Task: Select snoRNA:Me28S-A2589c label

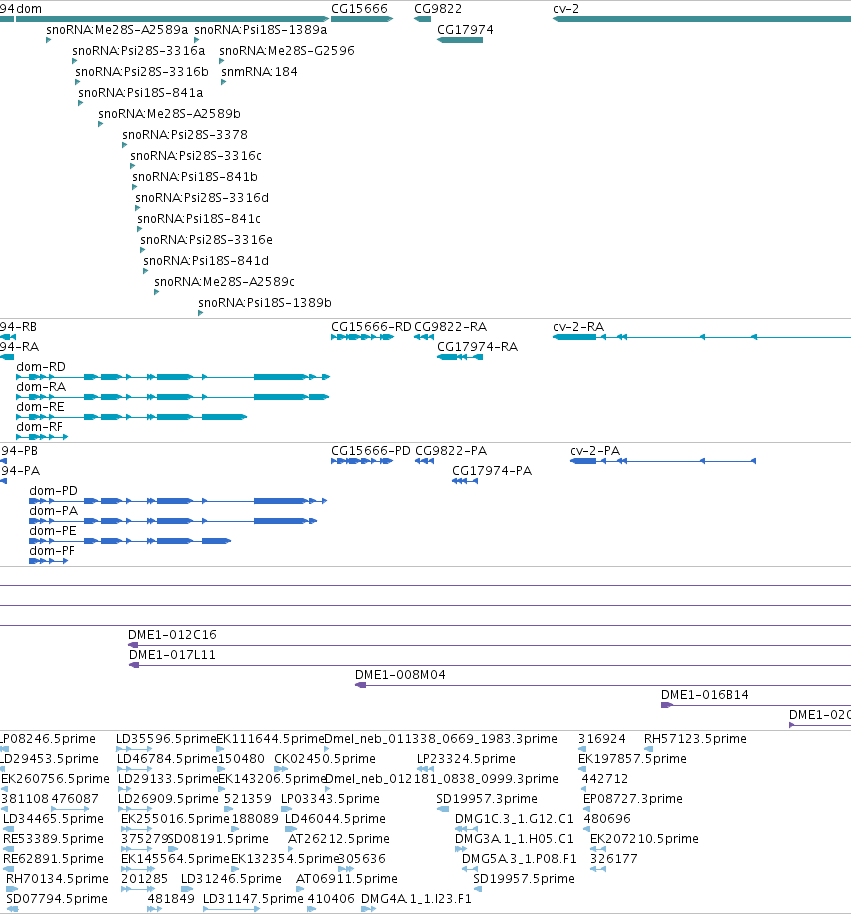Action: tap(224, 282)
